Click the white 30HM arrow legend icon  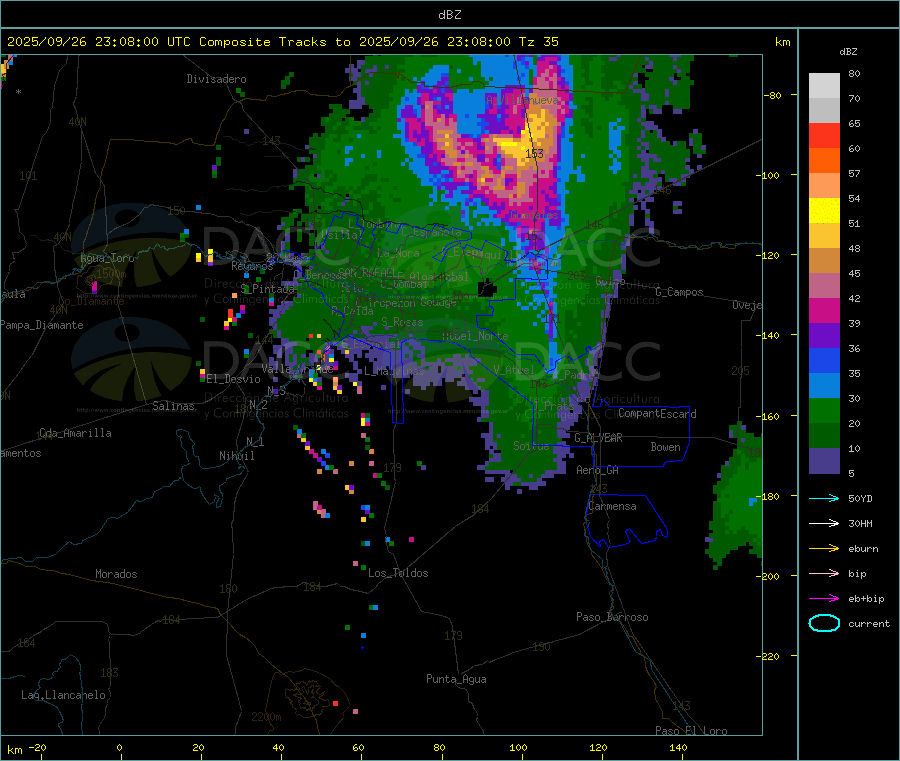click(824, 523)
